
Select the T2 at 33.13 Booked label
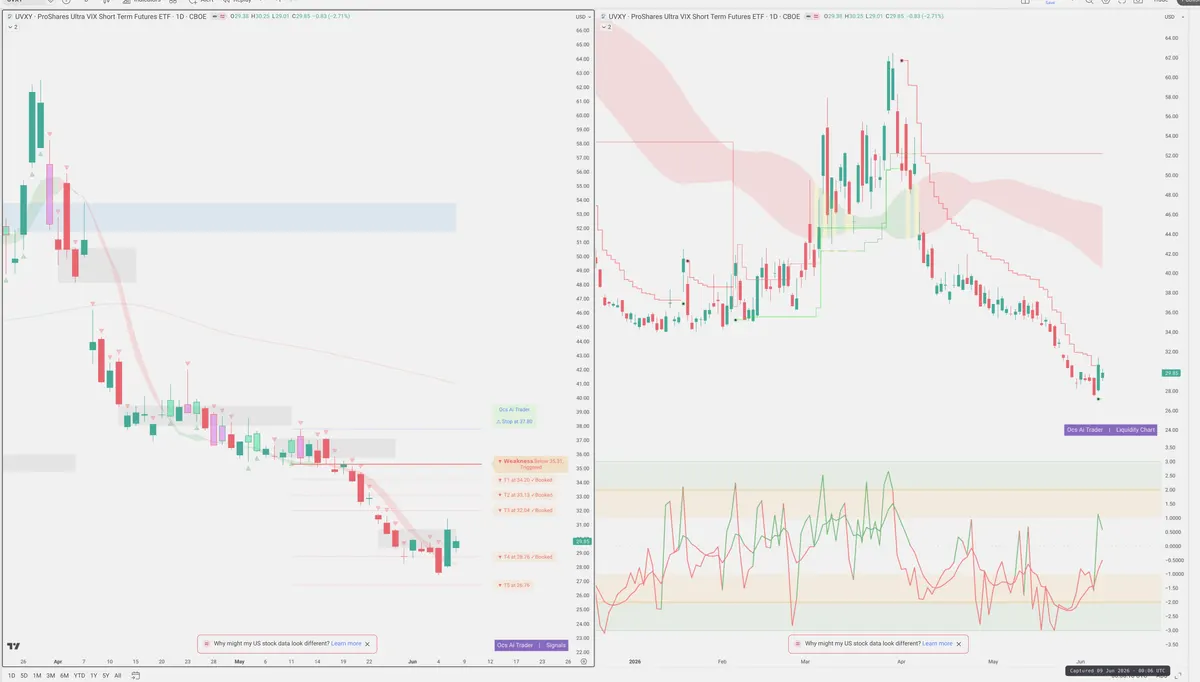click(x=524, y=495)
